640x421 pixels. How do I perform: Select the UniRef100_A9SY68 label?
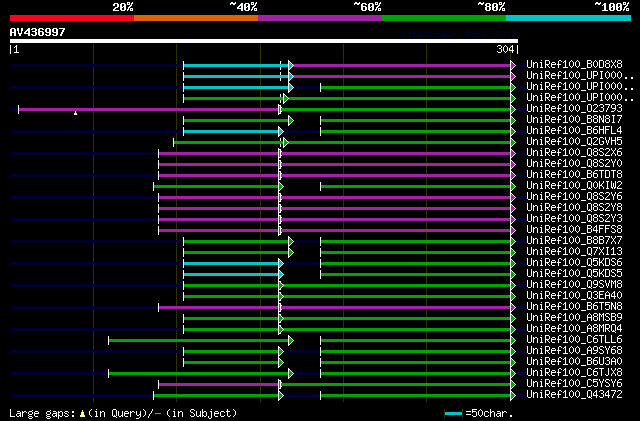pos(574,351)
